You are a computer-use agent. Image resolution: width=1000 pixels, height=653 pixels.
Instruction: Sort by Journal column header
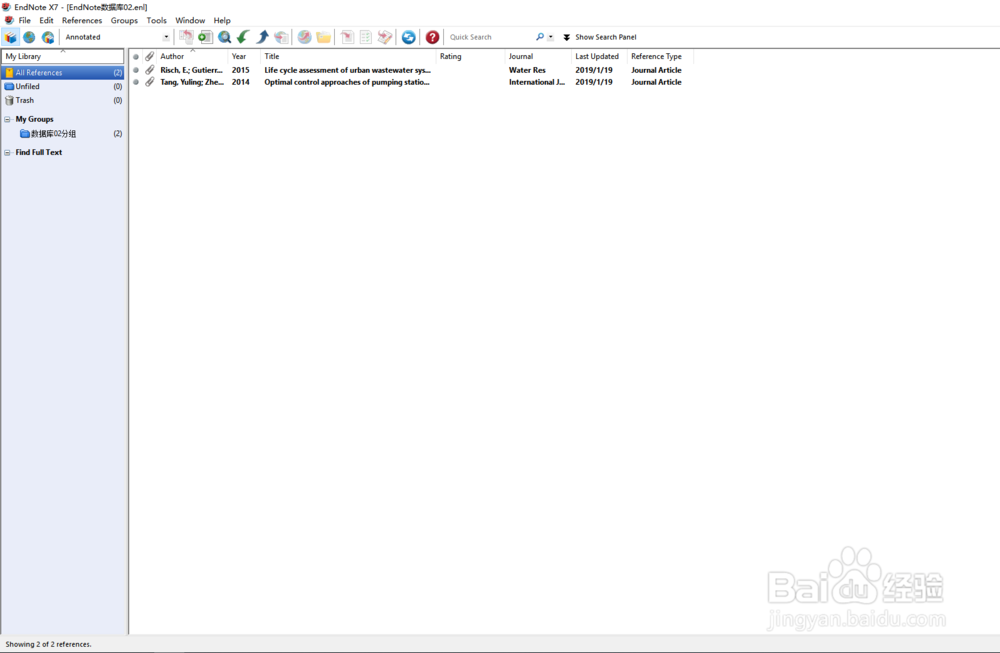pos(538,56)
